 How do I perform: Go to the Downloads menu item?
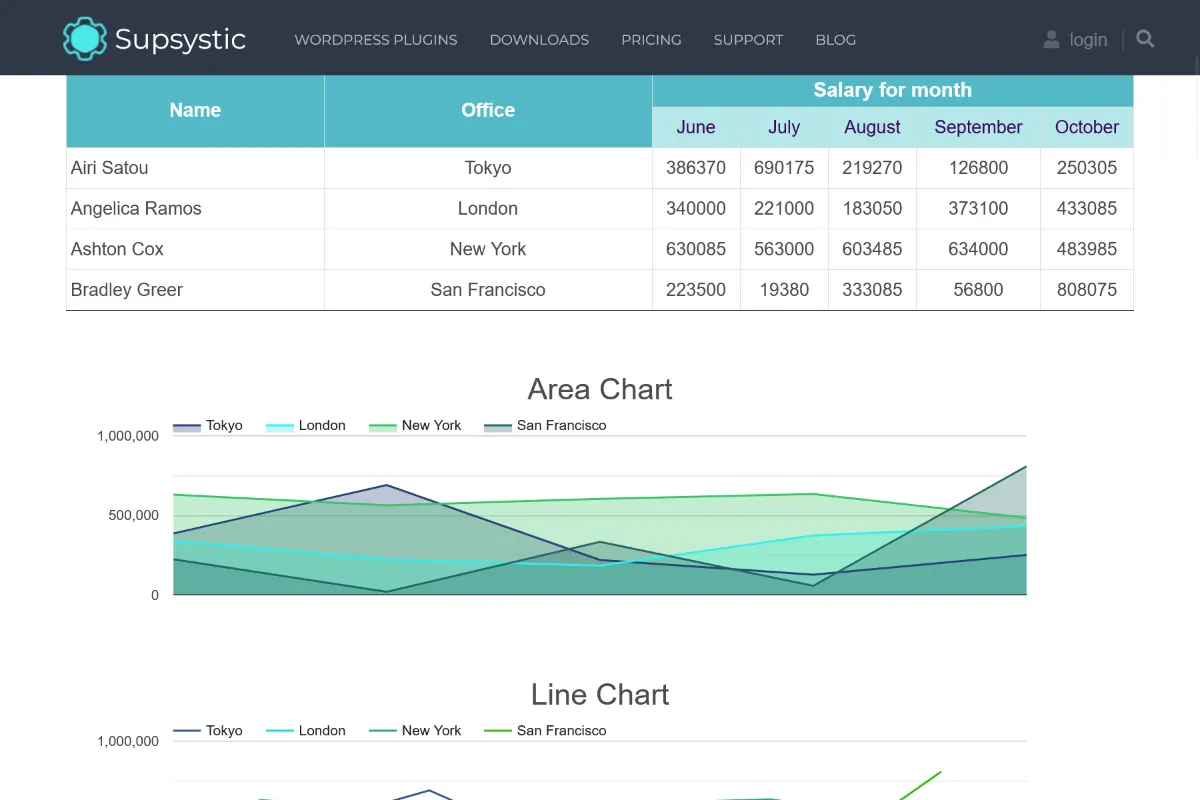[539, 40]
